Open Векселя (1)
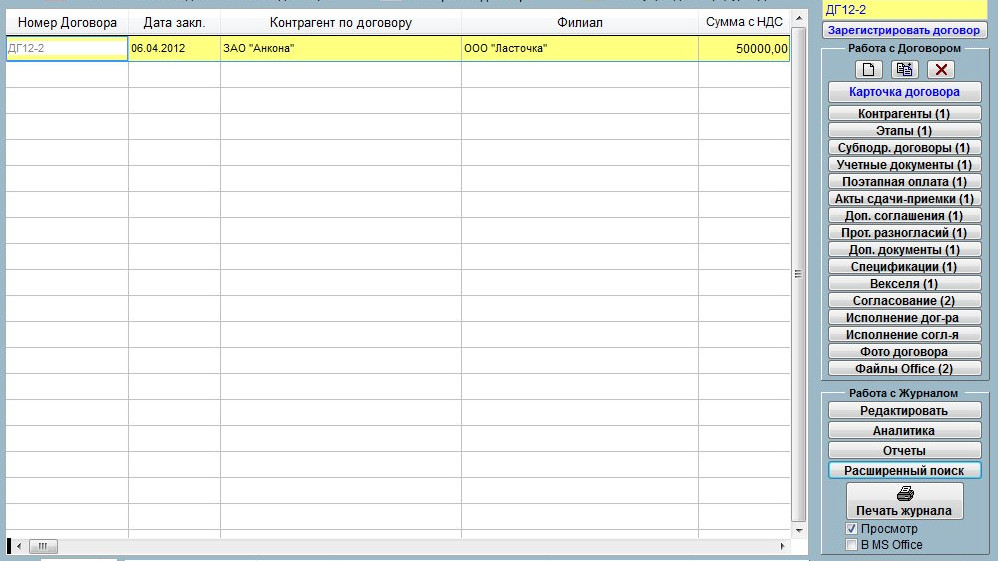This screenshot has width=998, height=561. click(x=904, y=283)
